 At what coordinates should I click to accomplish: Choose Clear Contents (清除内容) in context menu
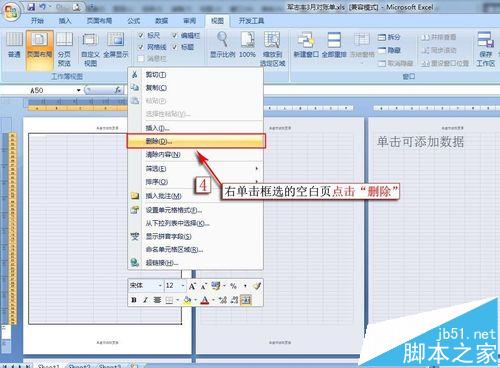[x=196, y=155]
